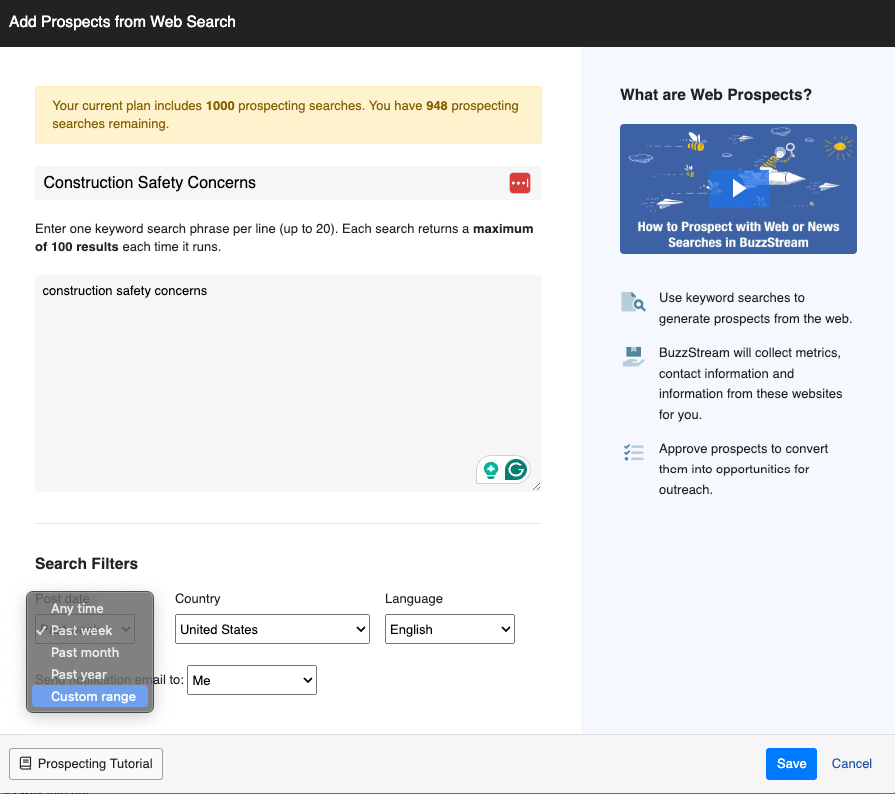Click the Cancel link
895x794 pixels.
click(851, 764)
